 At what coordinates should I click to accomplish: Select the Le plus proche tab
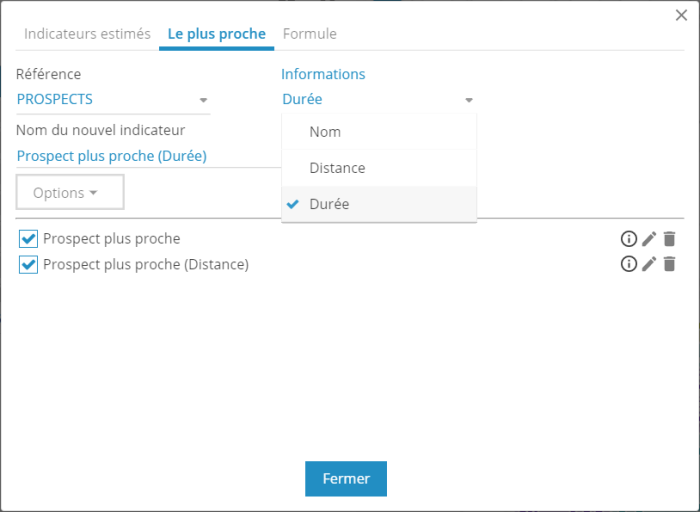click(x=216, y=34)
